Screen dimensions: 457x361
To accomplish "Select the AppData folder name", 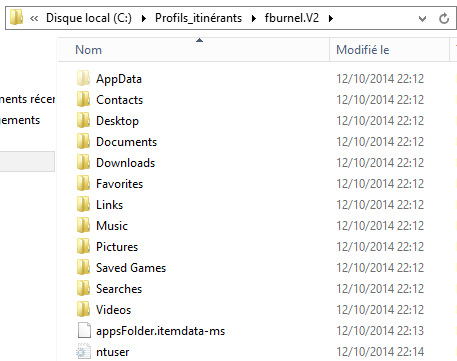I will point(119,79).
